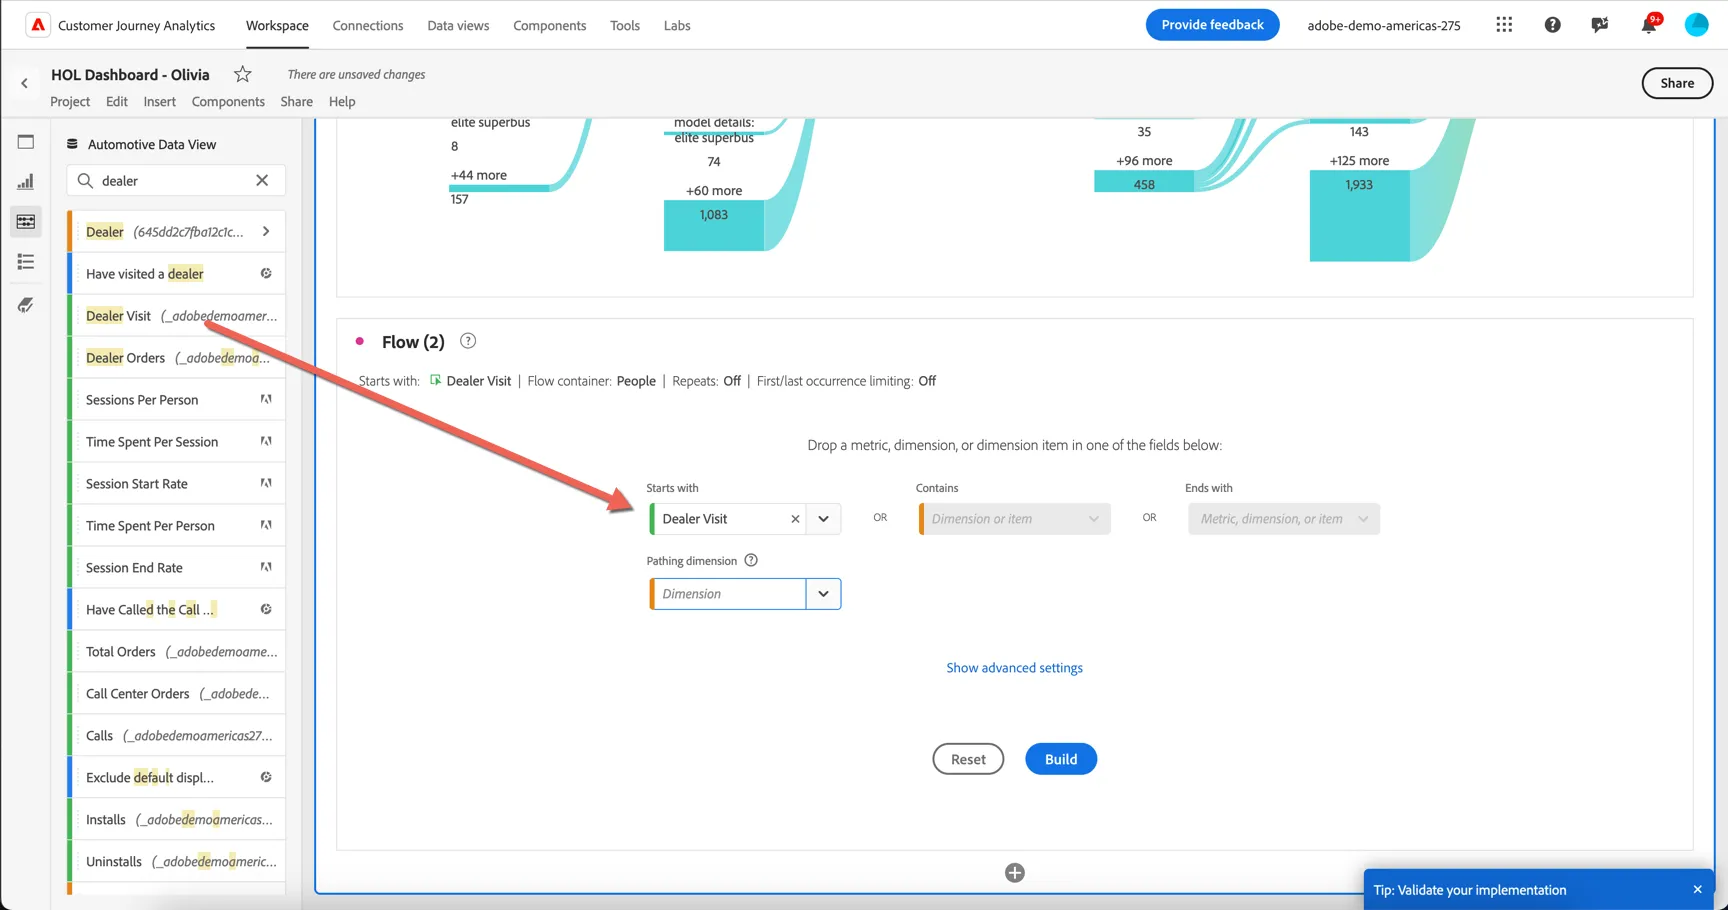The image size is (1728, 910).
Task: Clear the dealer search with X icon
Action: click(262, 180)
